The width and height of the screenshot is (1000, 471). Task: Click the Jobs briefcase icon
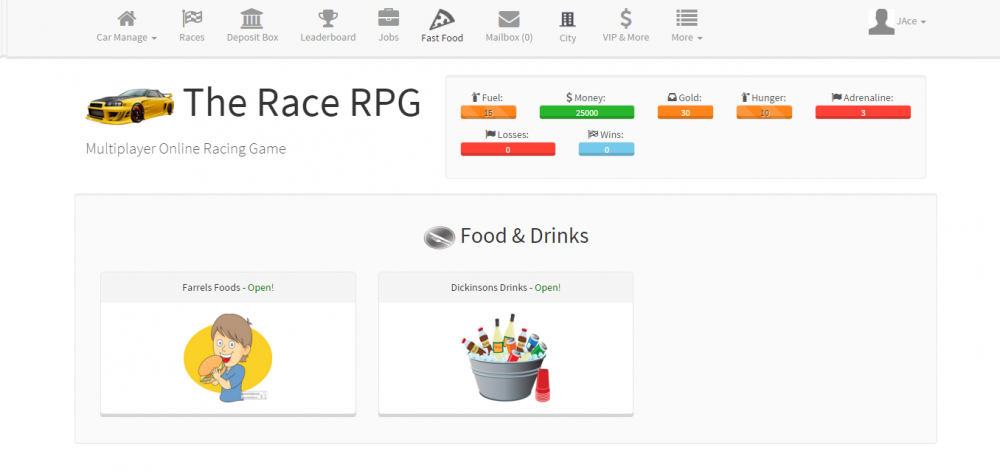tap(389, 18)
